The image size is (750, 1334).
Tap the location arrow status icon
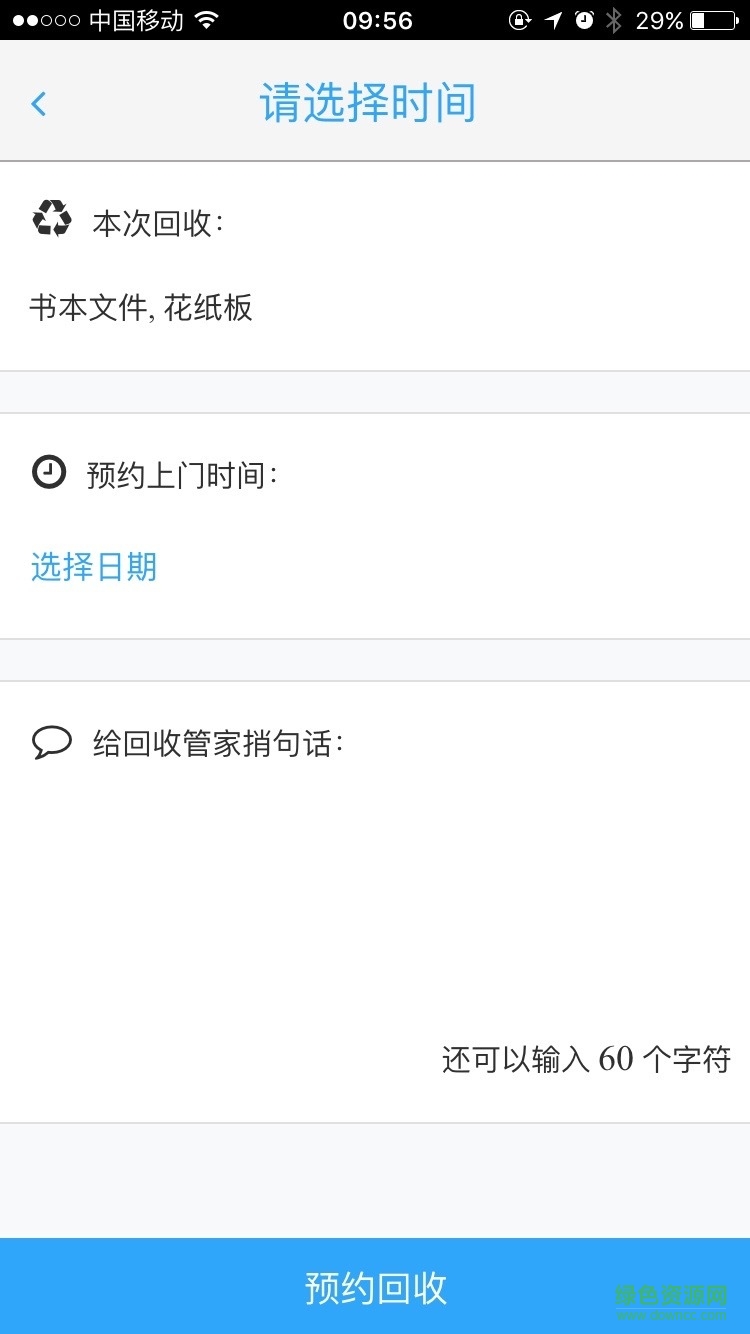click(x=553, y=20)
